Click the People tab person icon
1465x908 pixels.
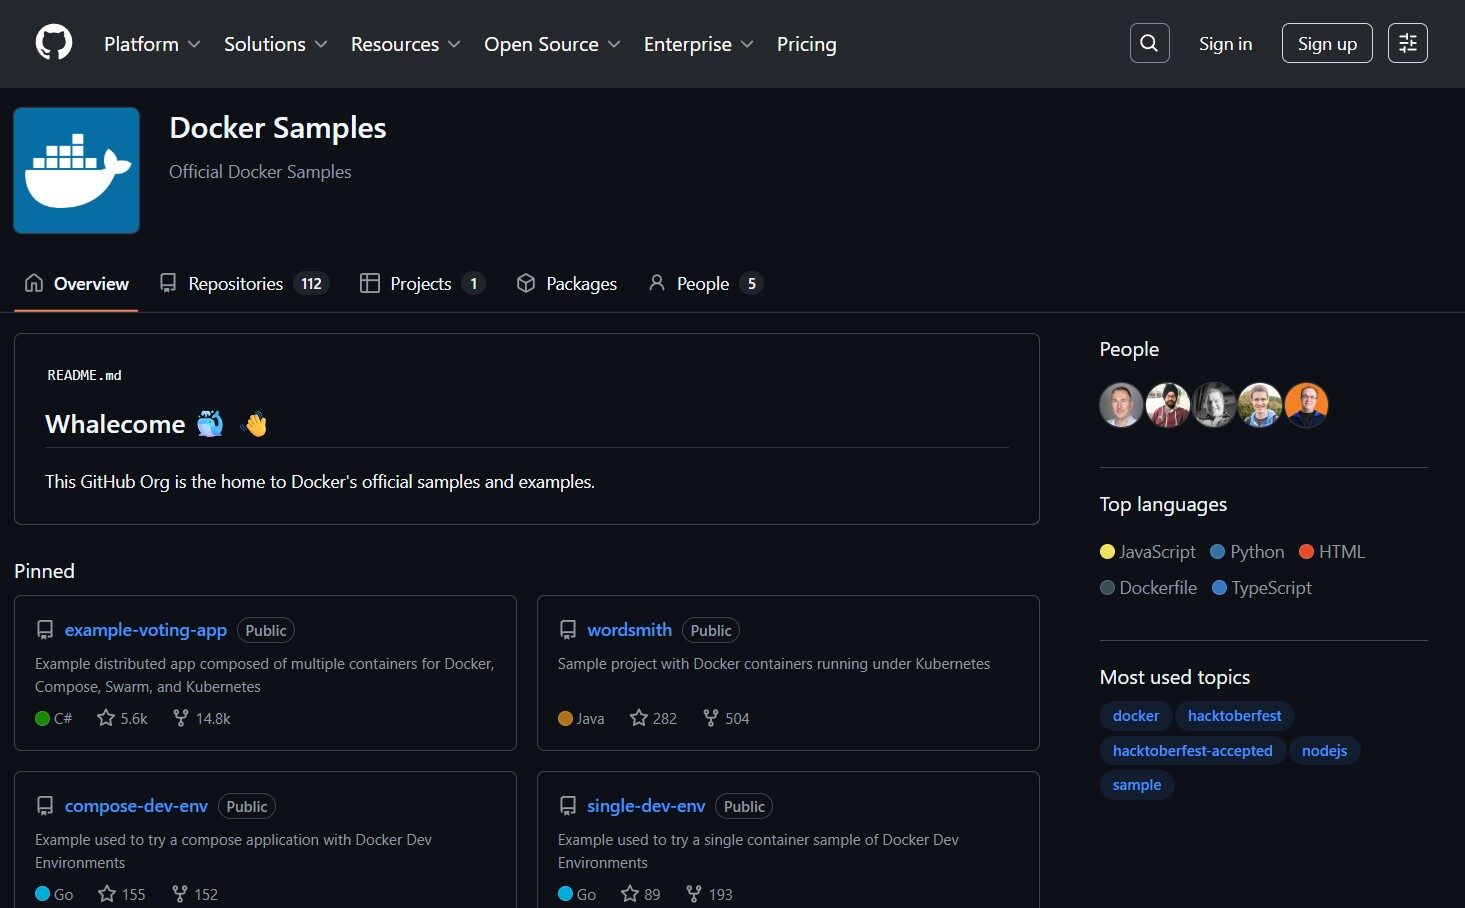pyautogui.click(x=657, y=283)
